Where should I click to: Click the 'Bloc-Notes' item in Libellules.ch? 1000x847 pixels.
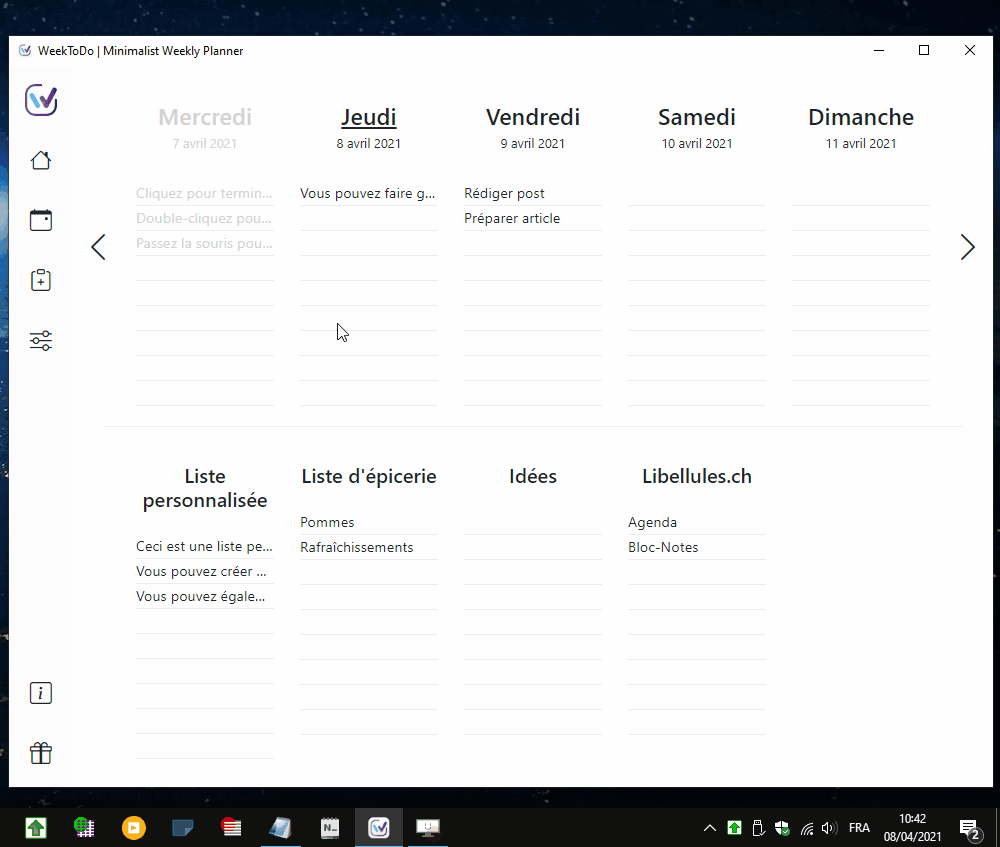pos(696,547)
